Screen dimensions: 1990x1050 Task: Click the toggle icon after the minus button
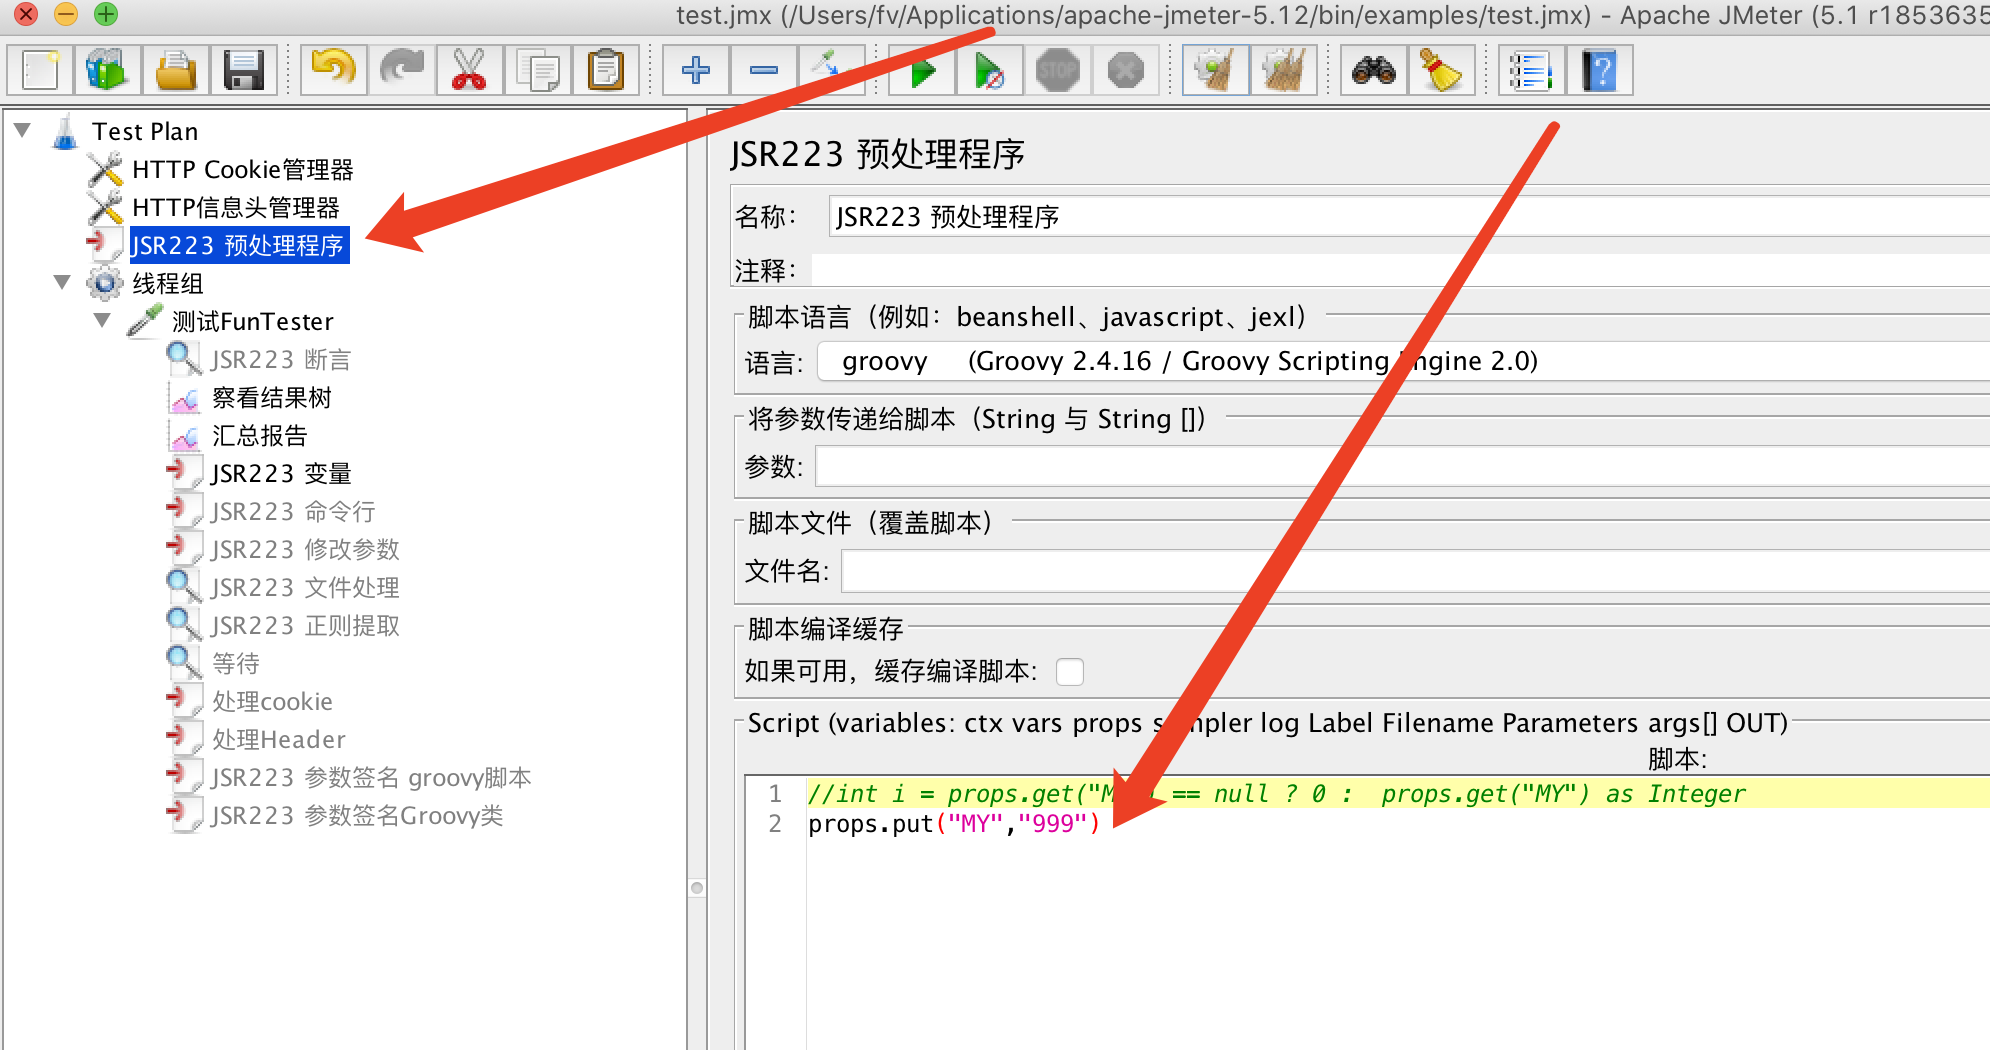831,71
